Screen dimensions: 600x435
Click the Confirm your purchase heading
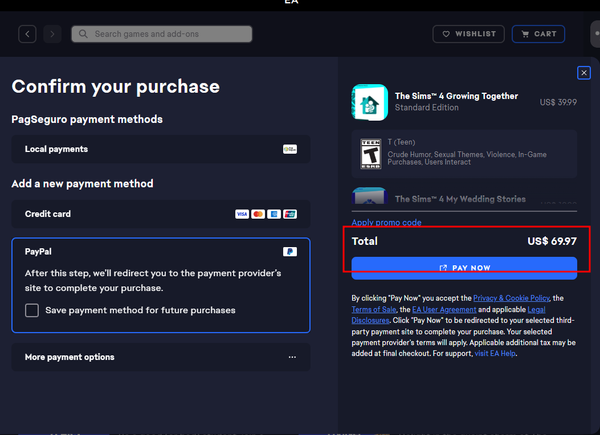pyautogui.click(x=116, y=86)
